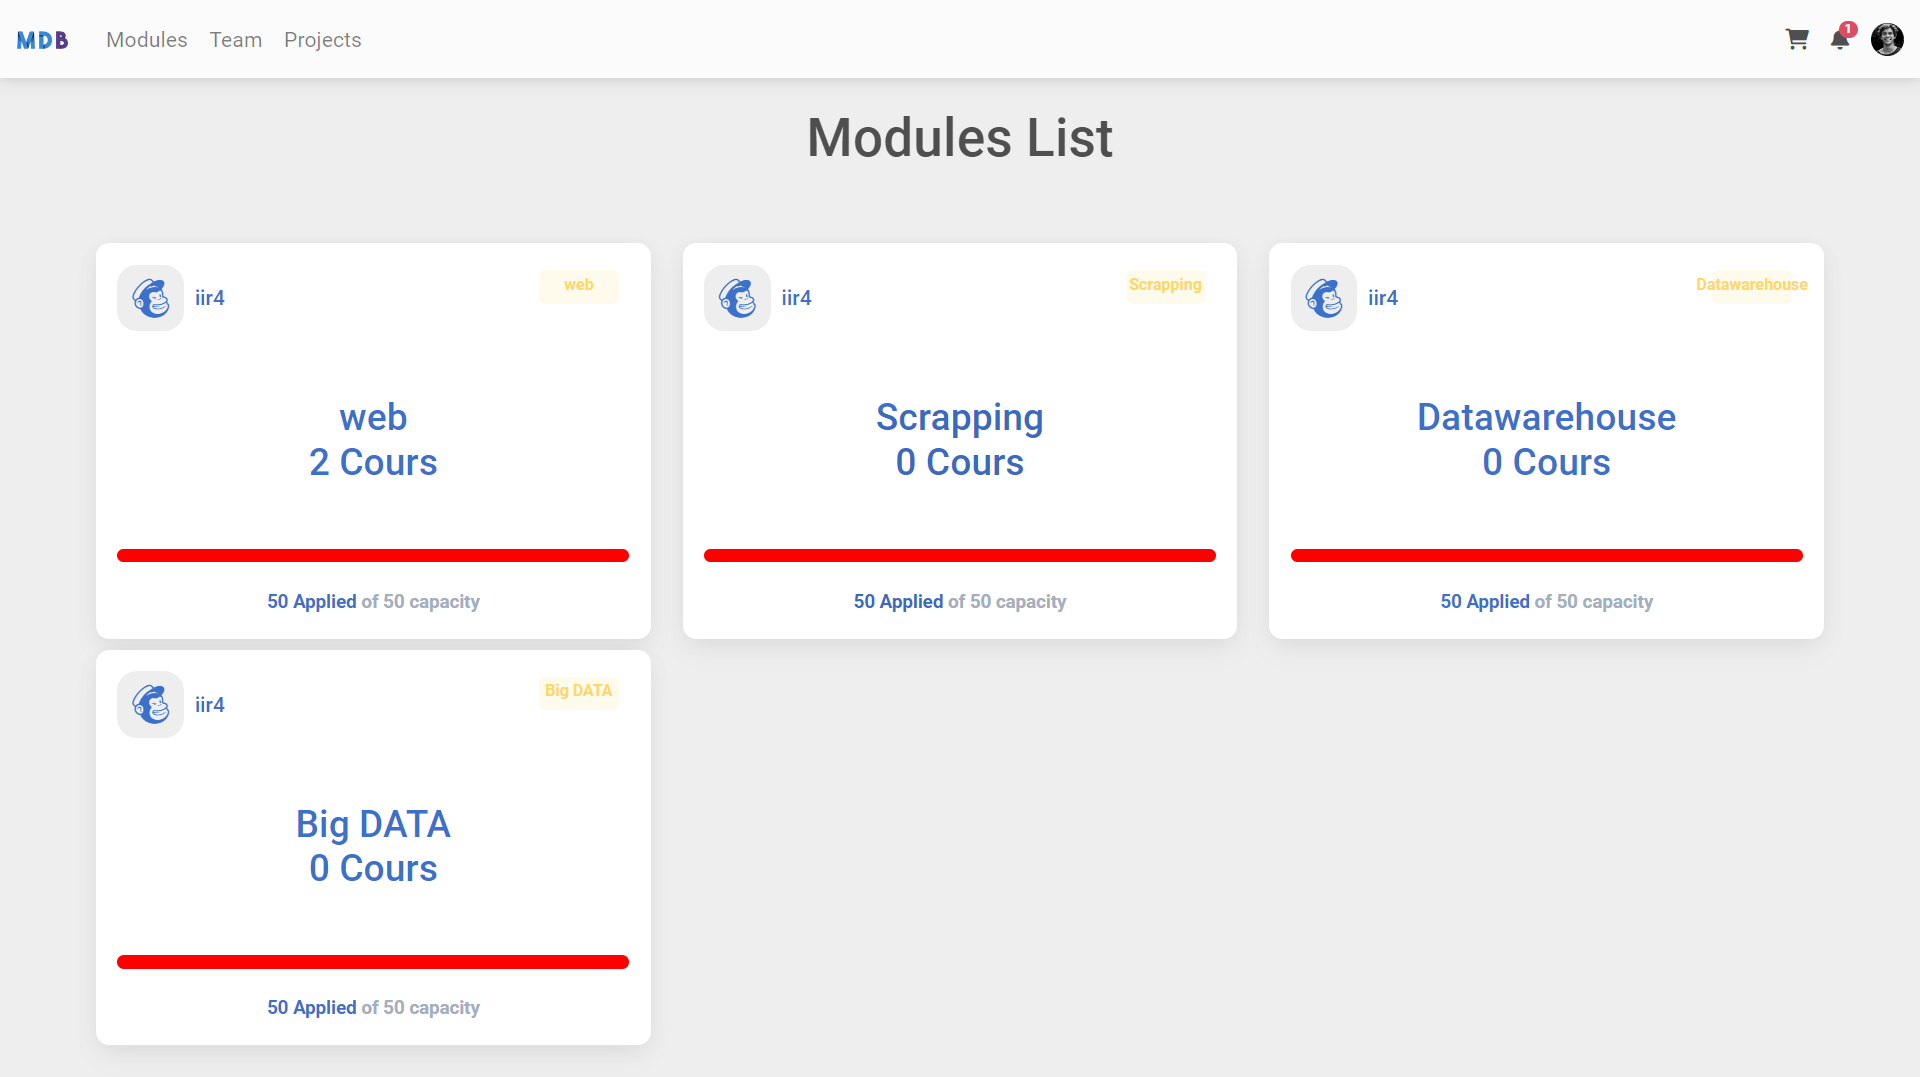
Task: Click the Mailchimp icon on the Datawarehouse card
Action: coord(1323,297)
